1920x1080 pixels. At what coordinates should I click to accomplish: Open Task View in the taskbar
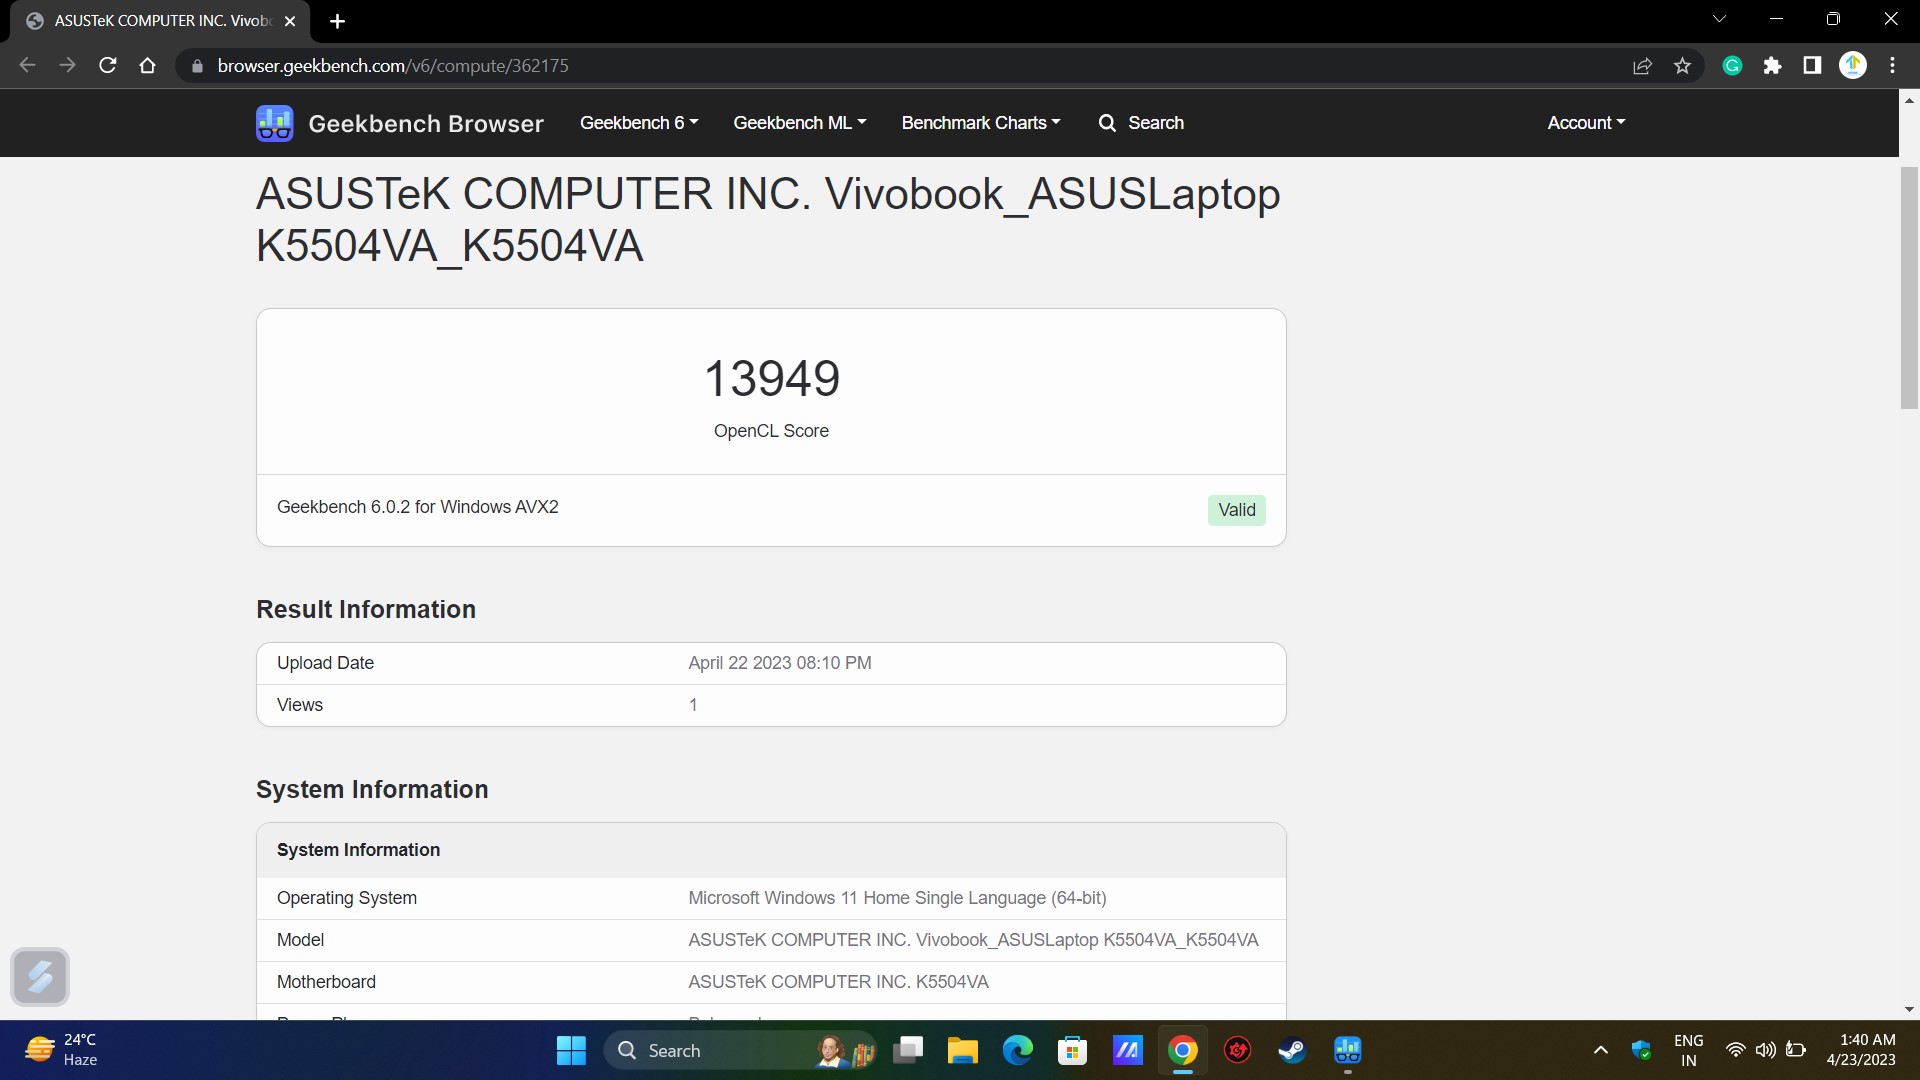coord(908,1050)
